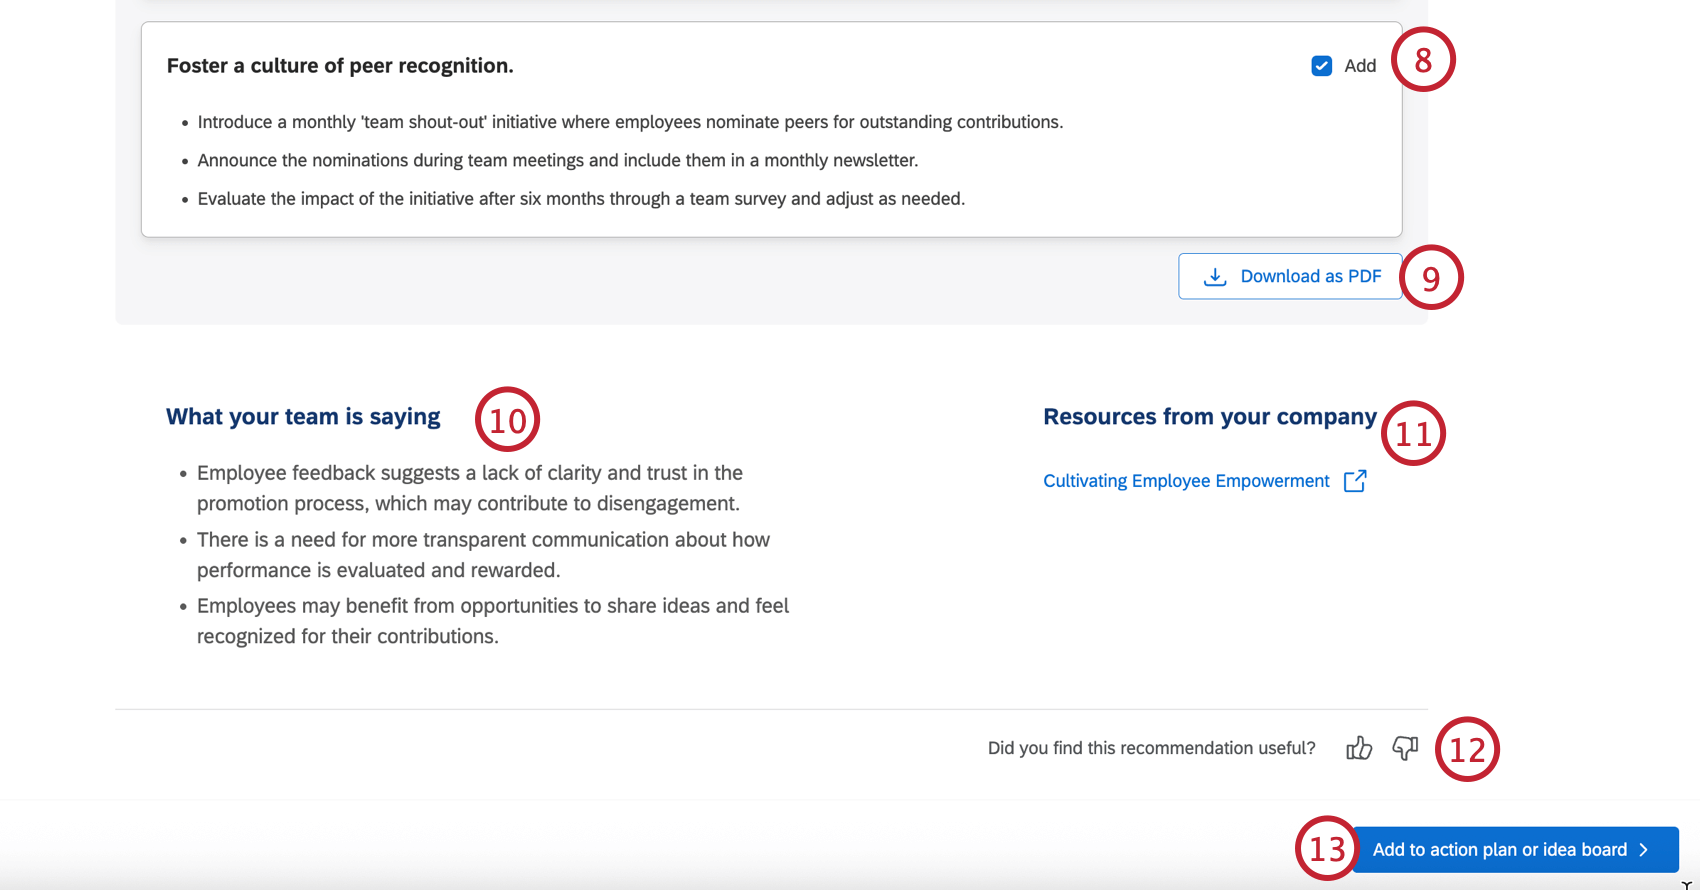Click the red circled number 11 marker
1700x890 pixels.
point(1413,433)
